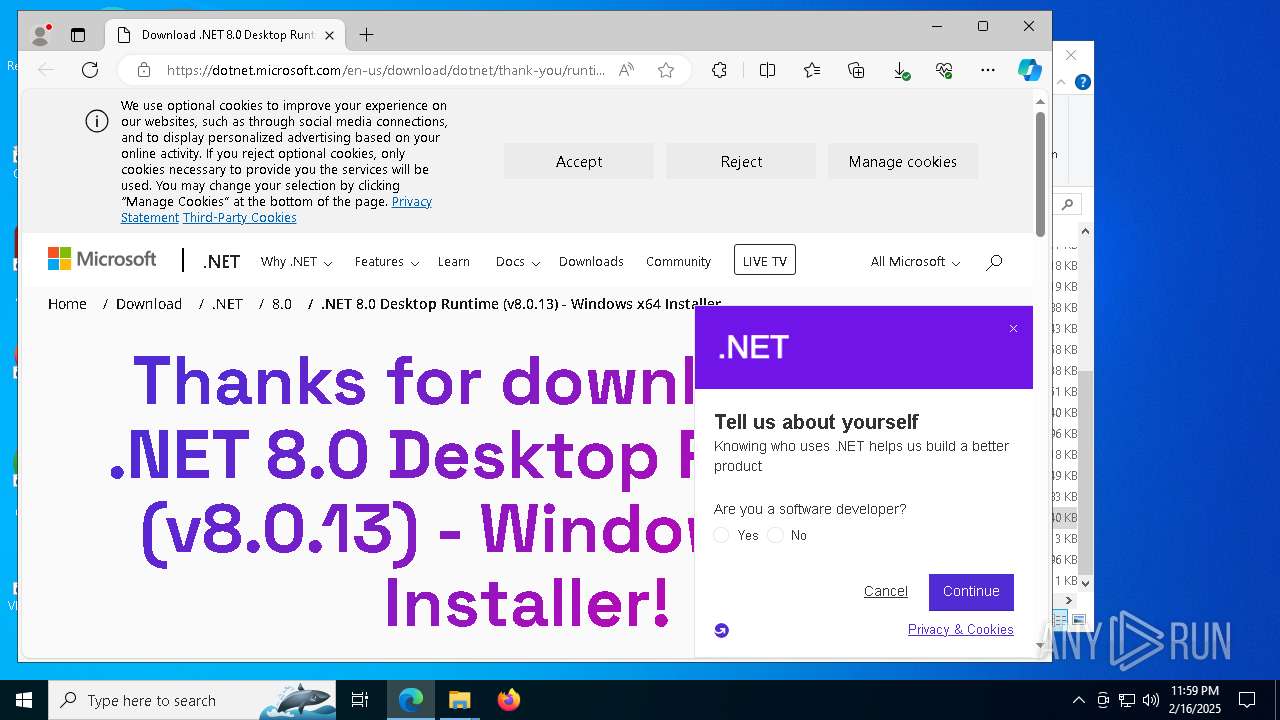Expand Why .NET menu
Viewport: 1280px width, 720px height.
point(296,262)
